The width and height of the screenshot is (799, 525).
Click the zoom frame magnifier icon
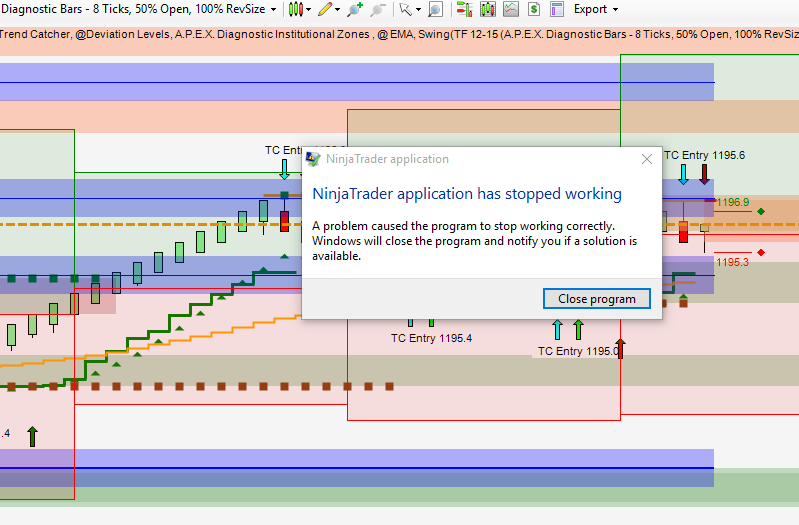[436, 9]
